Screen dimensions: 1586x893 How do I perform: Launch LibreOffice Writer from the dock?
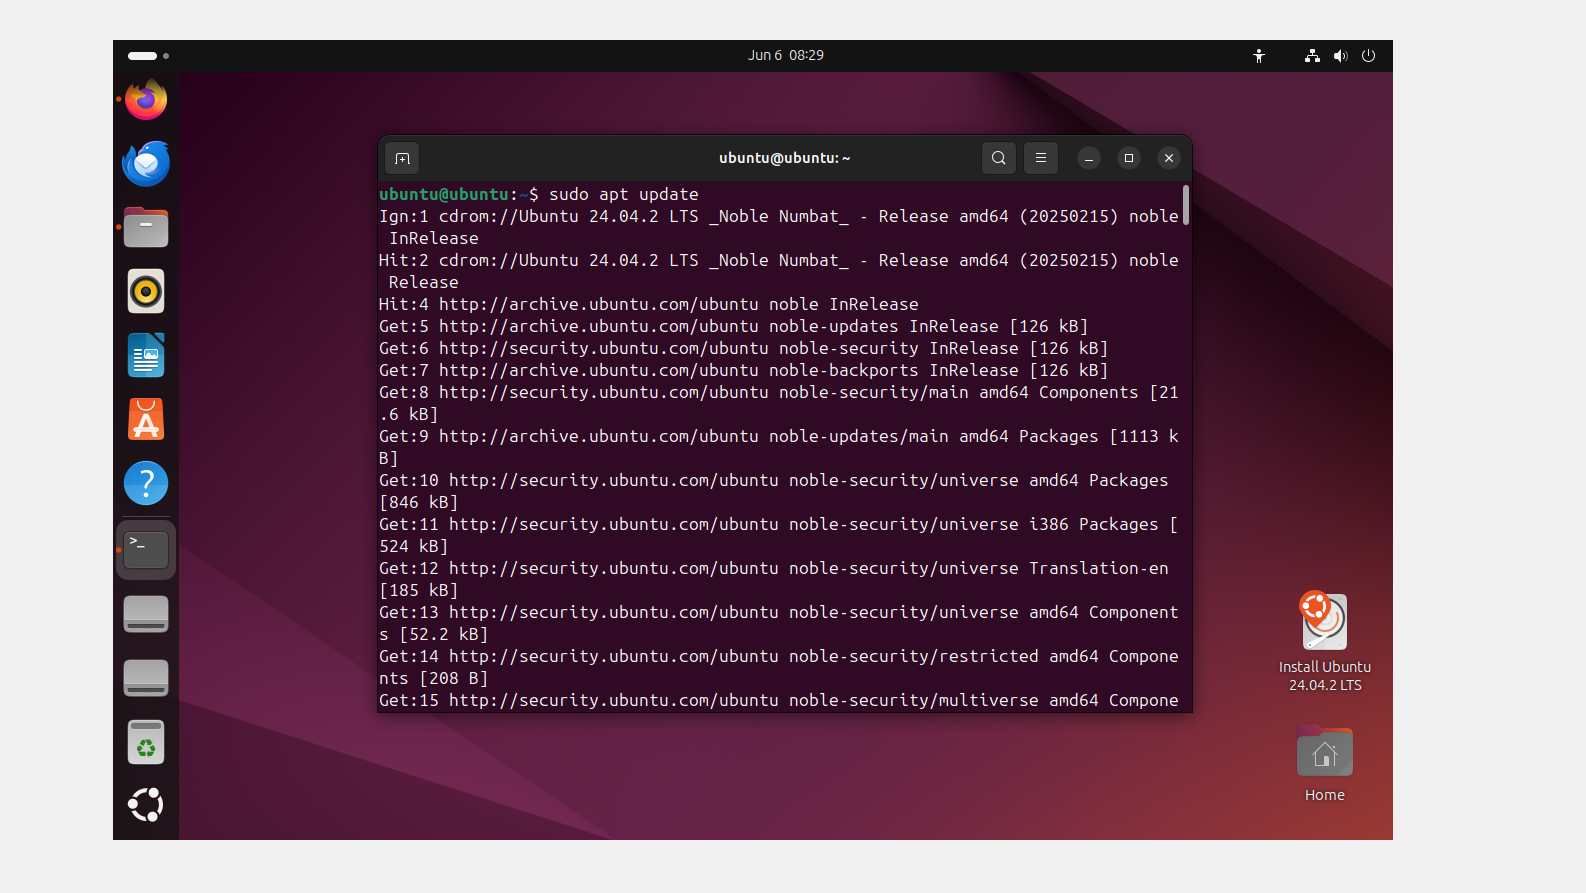click(x=146, y=355)
